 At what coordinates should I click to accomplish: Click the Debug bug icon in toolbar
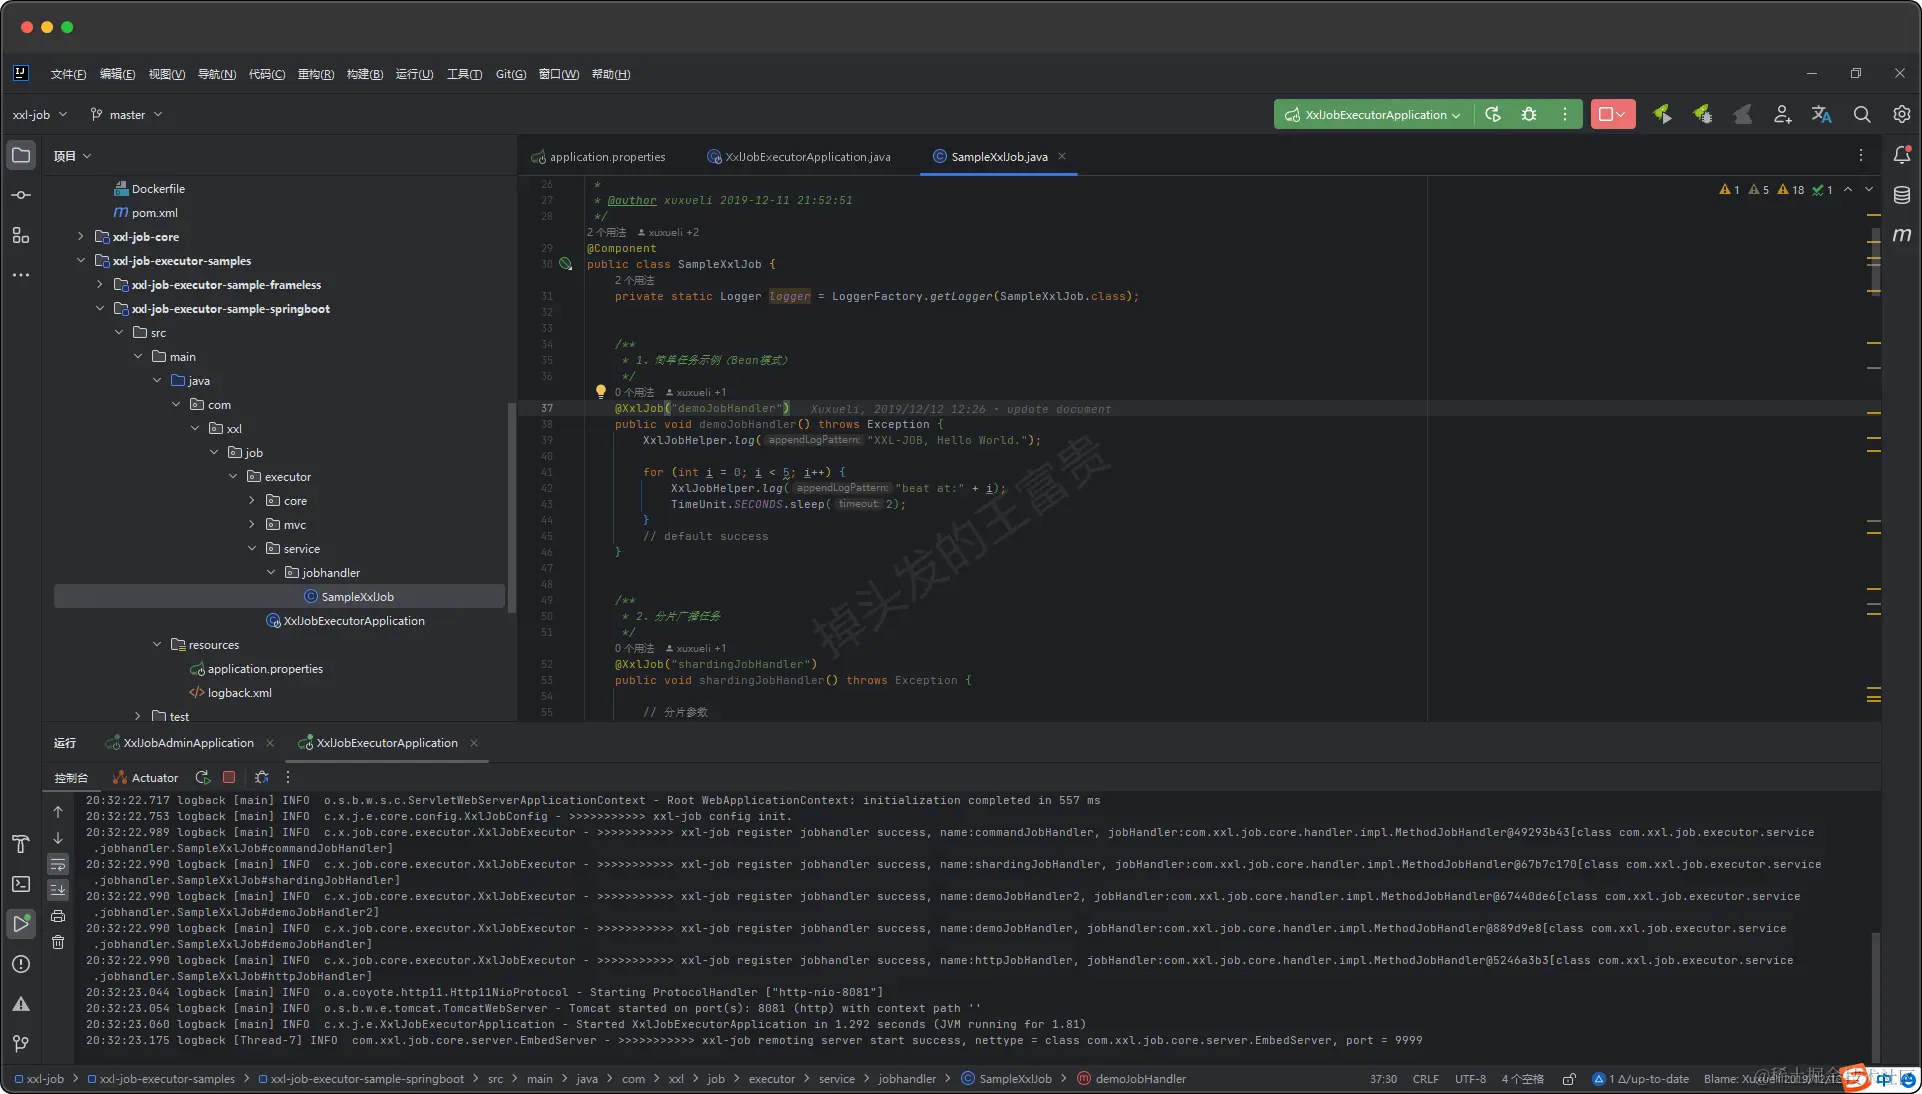(x=1529, y=115)
